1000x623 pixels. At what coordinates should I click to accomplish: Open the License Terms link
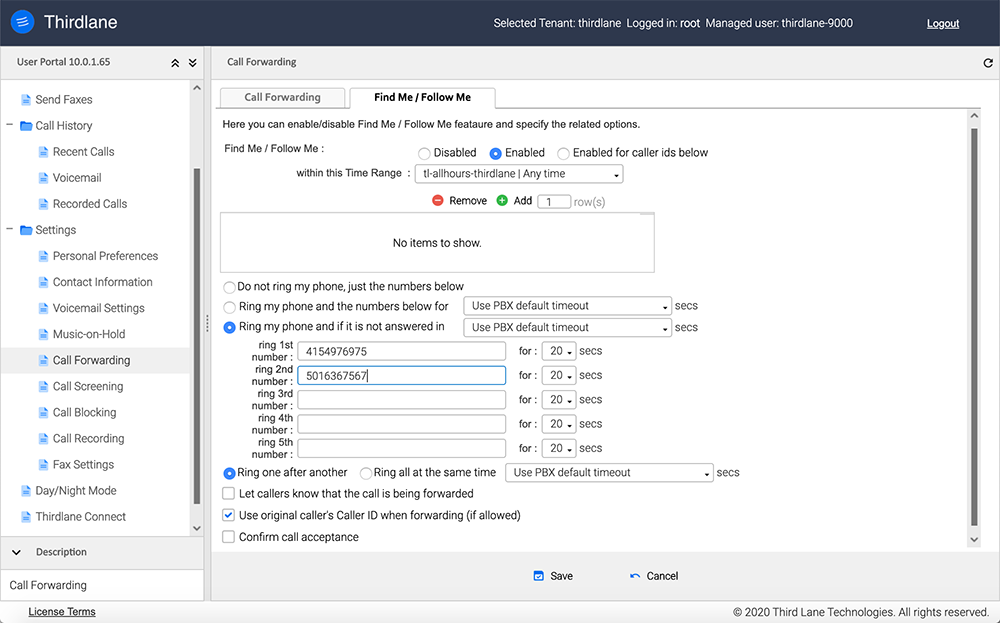(62, 612)
